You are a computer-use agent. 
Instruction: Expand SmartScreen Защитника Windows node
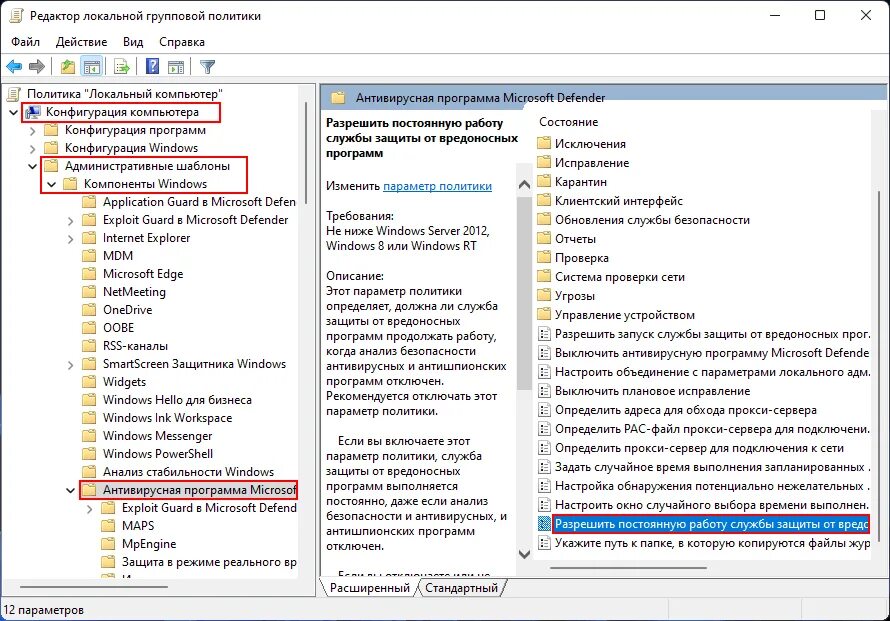70,364
